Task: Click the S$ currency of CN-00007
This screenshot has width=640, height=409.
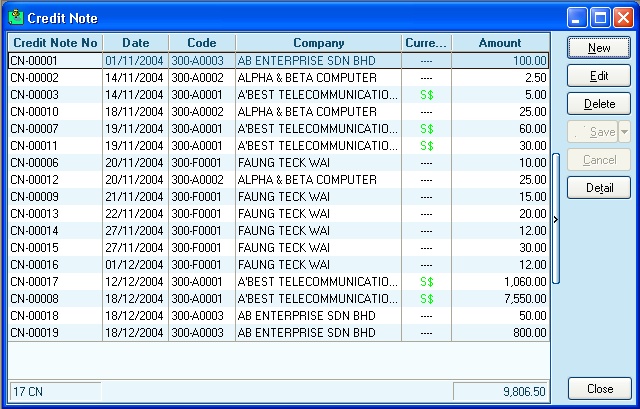Action: click(x=427, y=129)
